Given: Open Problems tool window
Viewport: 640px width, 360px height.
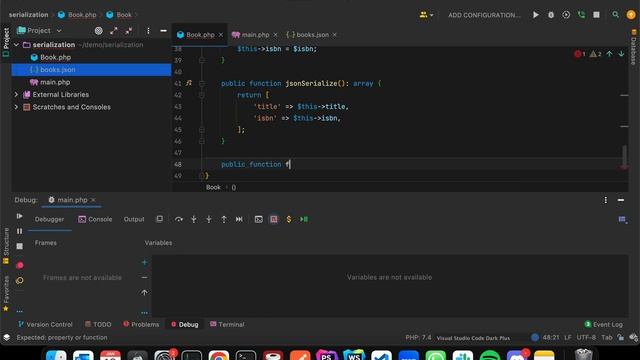Looking at the screenshot, I should [x=141, y=324].
